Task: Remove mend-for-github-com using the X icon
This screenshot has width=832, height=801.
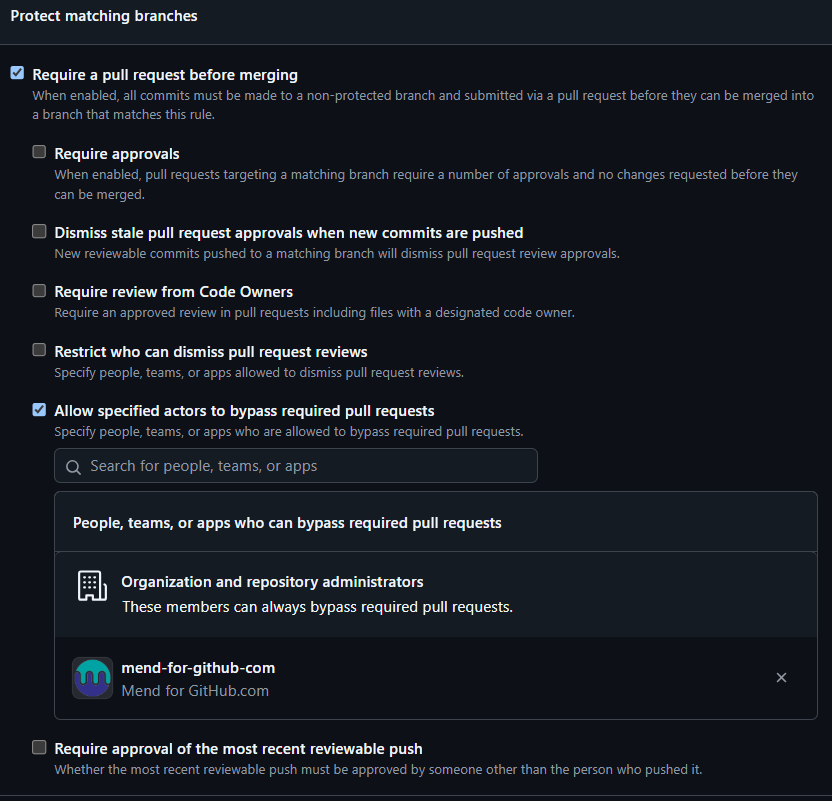Action: [x=781, y=677]
